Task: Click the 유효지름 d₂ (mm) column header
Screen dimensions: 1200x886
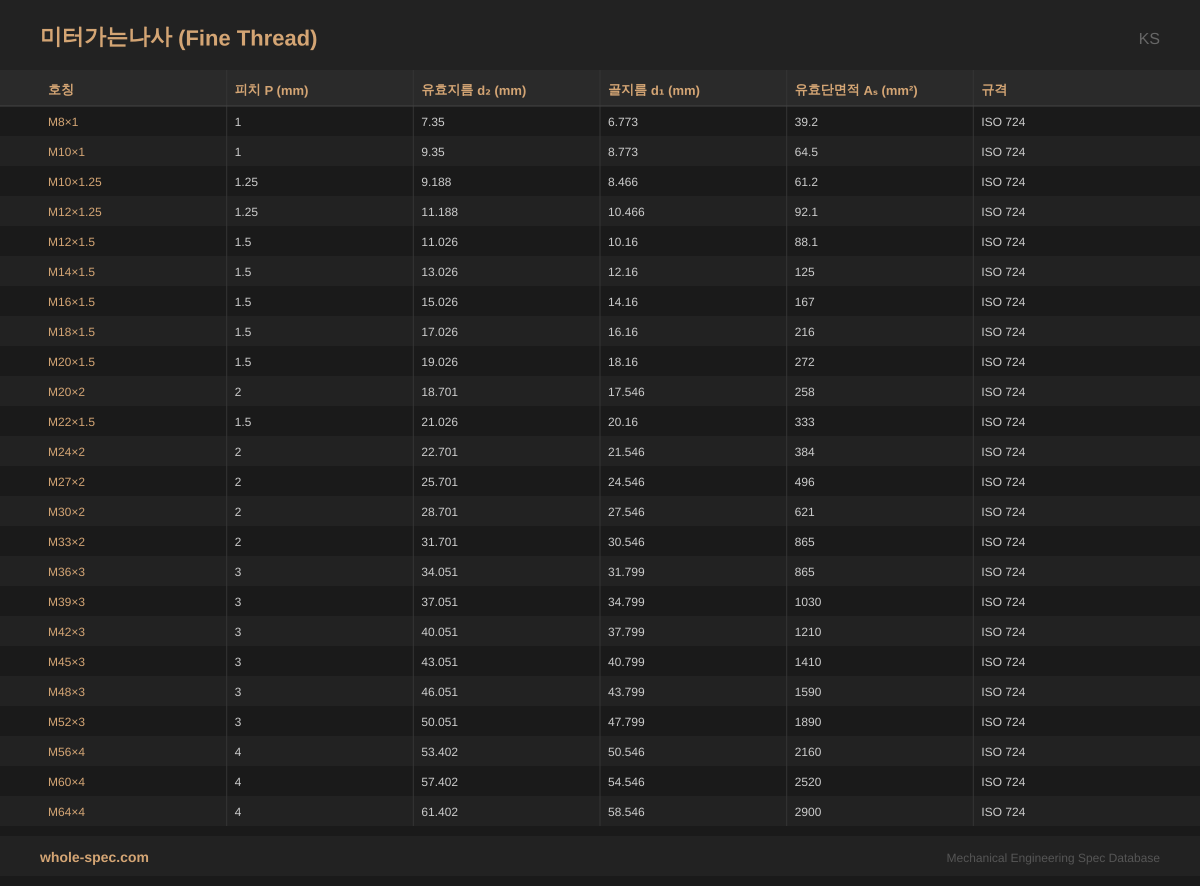Action: [473, 90]
